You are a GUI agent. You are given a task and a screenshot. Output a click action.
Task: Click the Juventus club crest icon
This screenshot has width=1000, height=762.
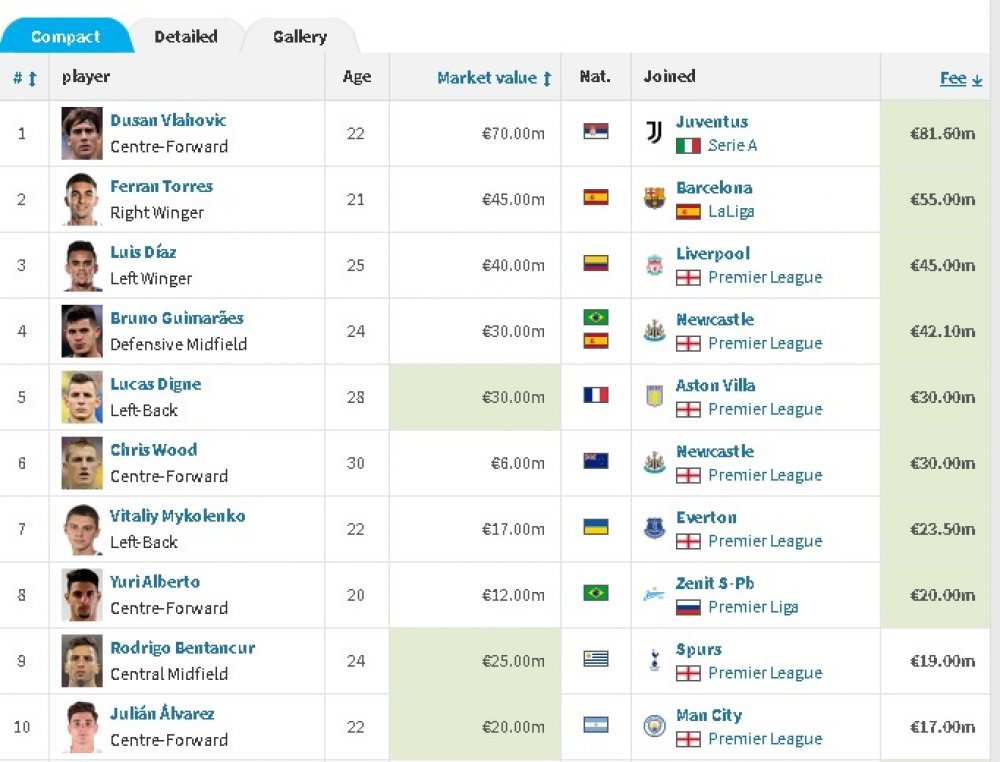[654, 133]
